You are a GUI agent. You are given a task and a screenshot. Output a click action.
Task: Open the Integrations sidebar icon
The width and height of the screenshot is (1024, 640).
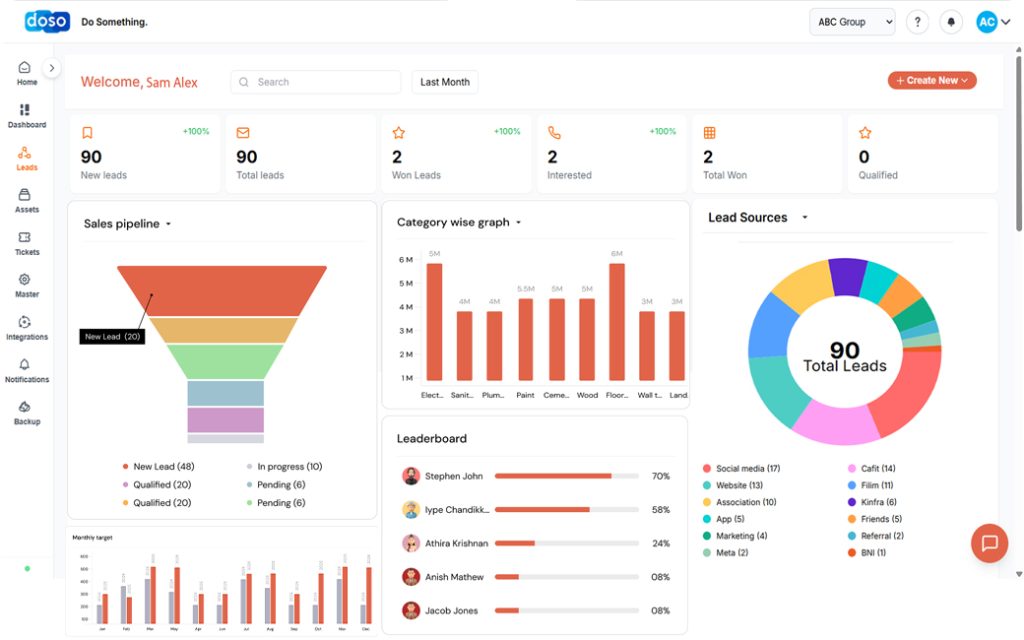[25, 322]
